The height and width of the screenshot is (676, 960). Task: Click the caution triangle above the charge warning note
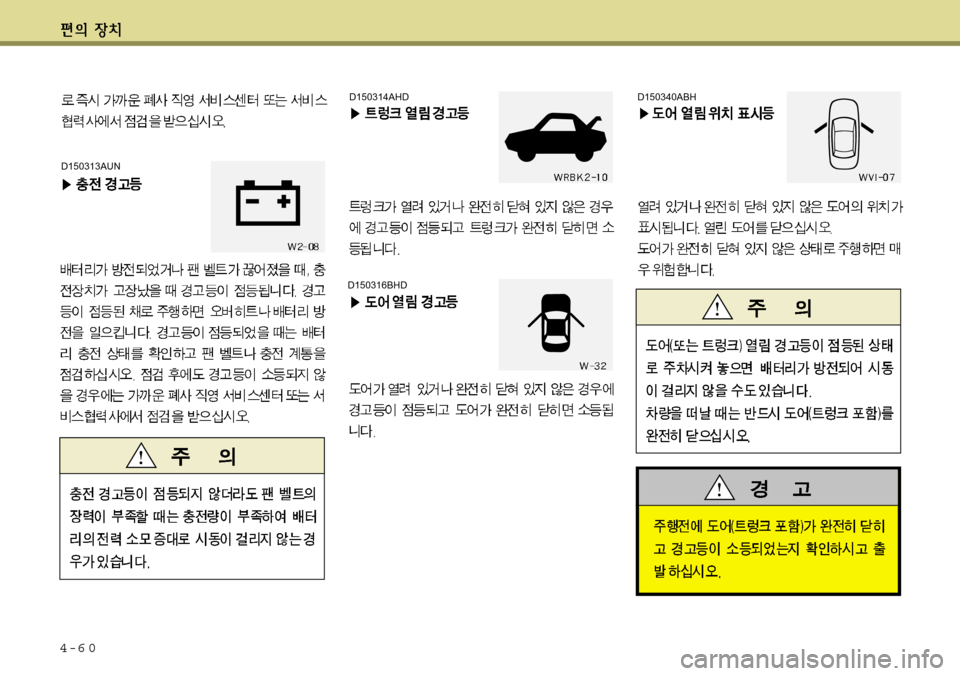click(141, 456)
